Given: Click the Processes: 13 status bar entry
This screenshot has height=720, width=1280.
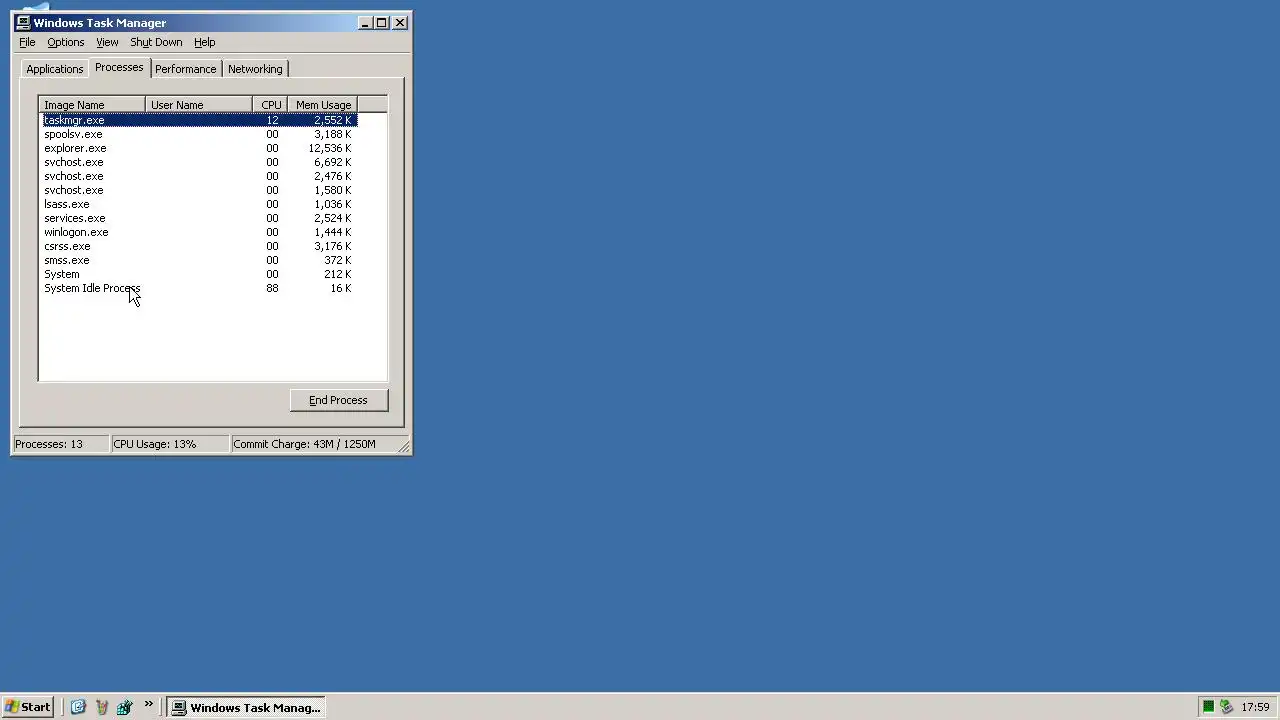Looking at the screenshot, I should pos(60,444).
